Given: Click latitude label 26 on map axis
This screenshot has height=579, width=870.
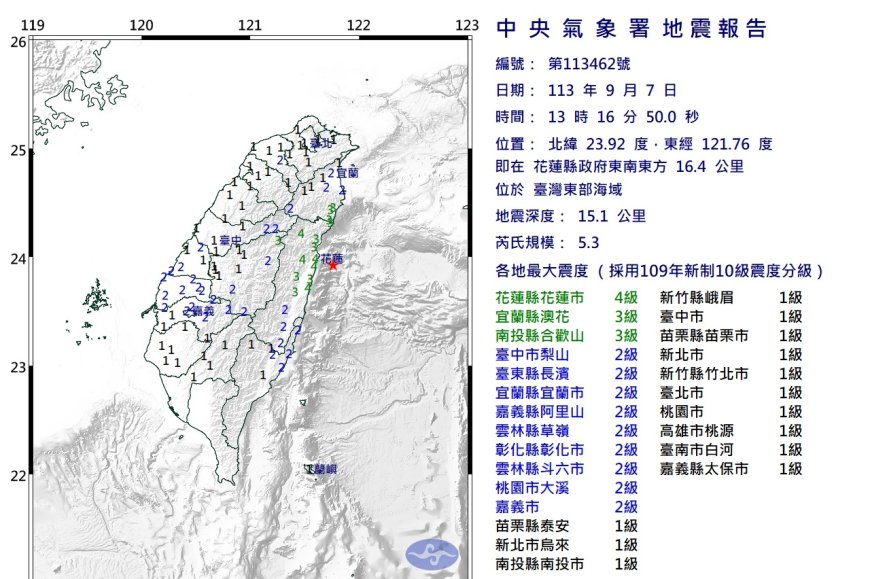Looking at the screenshot, I should coord(18,42).
